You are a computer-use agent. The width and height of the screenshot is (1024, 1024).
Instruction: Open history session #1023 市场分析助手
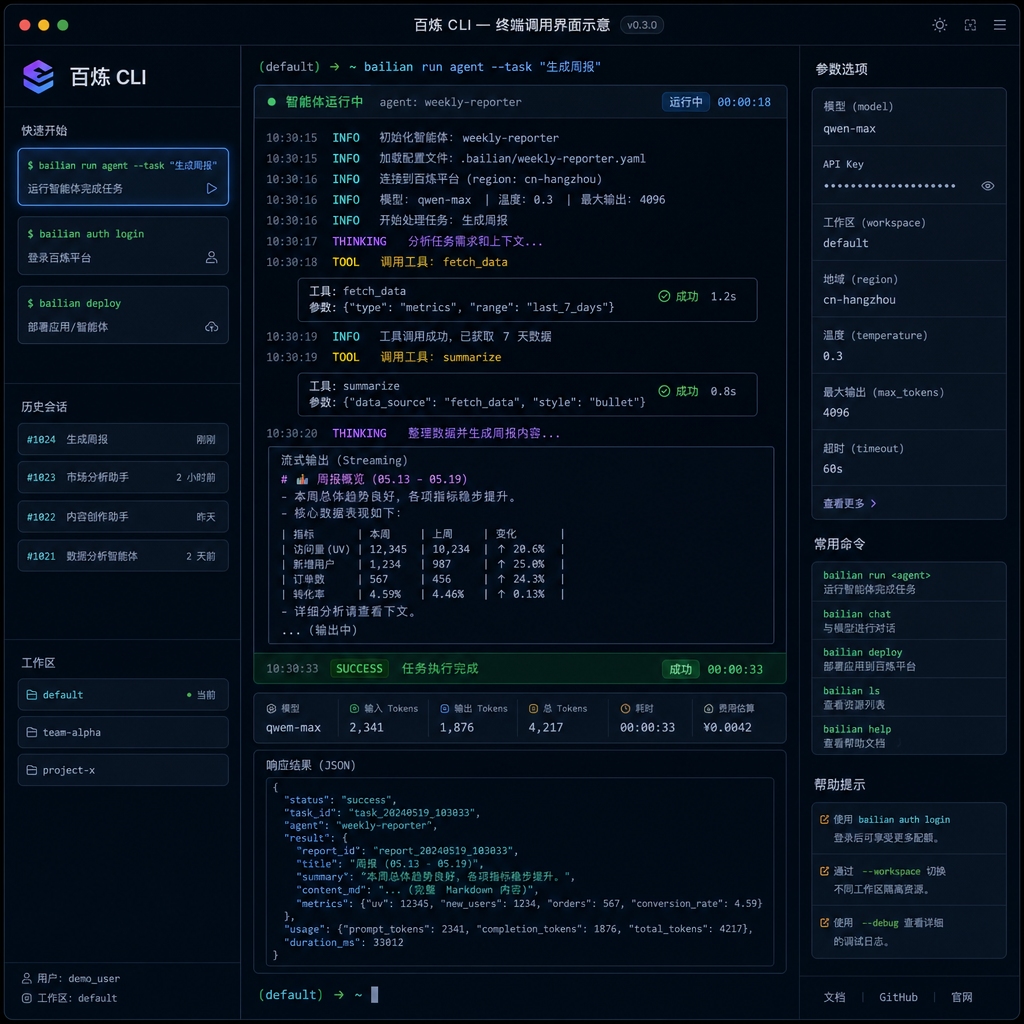pos(123,477)
